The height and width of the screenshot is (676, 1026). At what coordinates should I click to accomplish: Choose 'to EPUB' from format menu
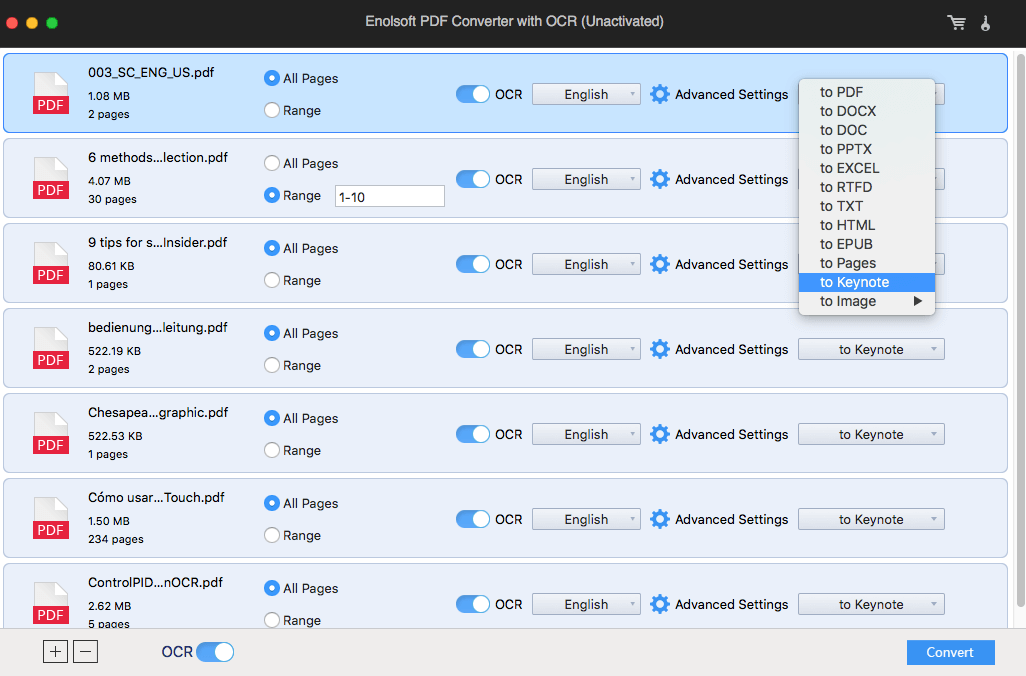866,244
